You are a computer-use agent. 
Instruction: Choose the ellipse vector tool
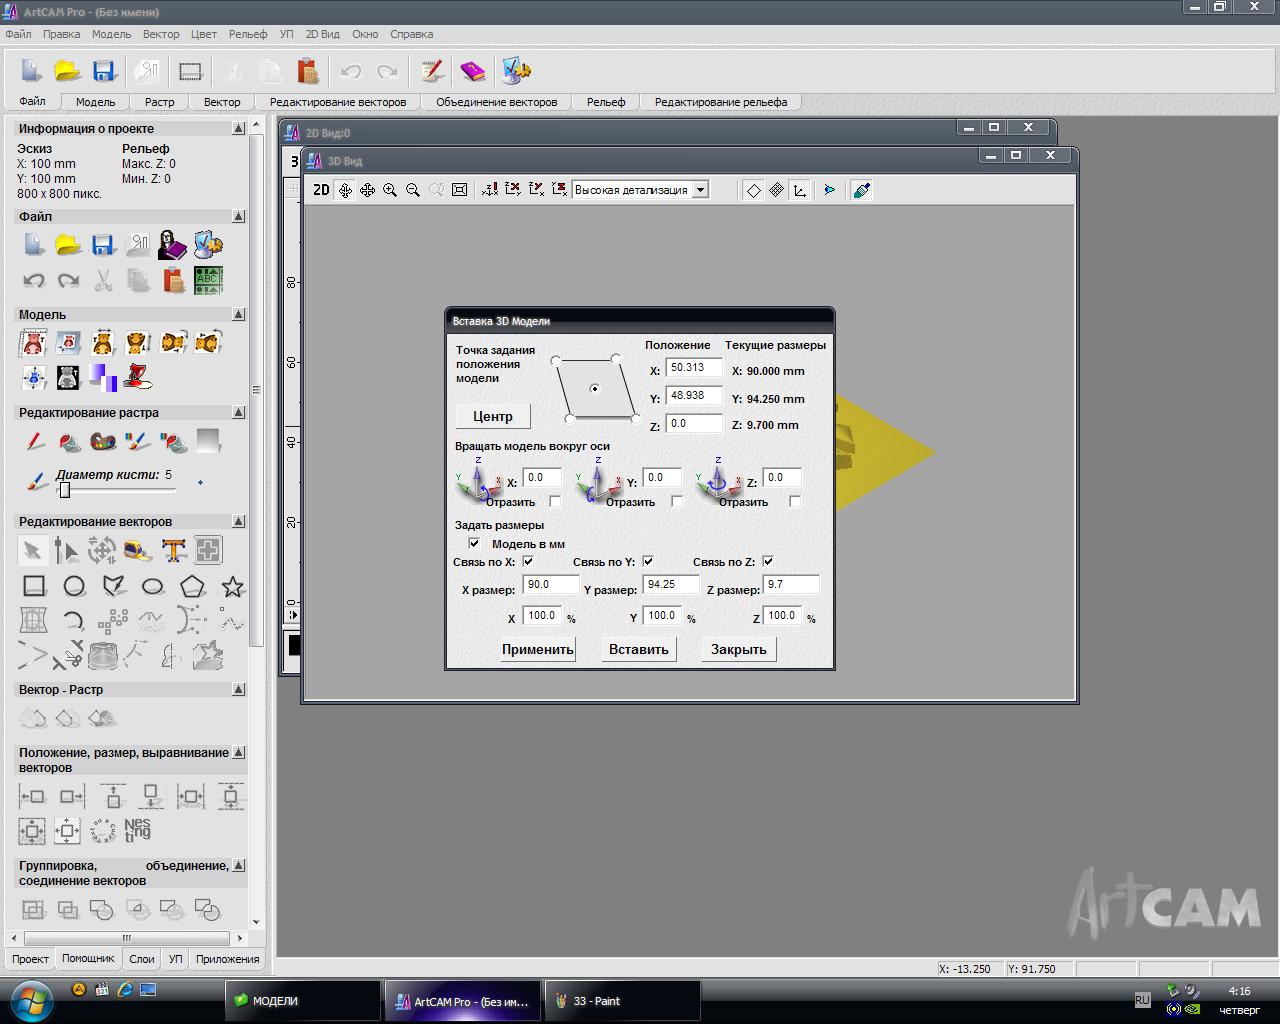152,587
